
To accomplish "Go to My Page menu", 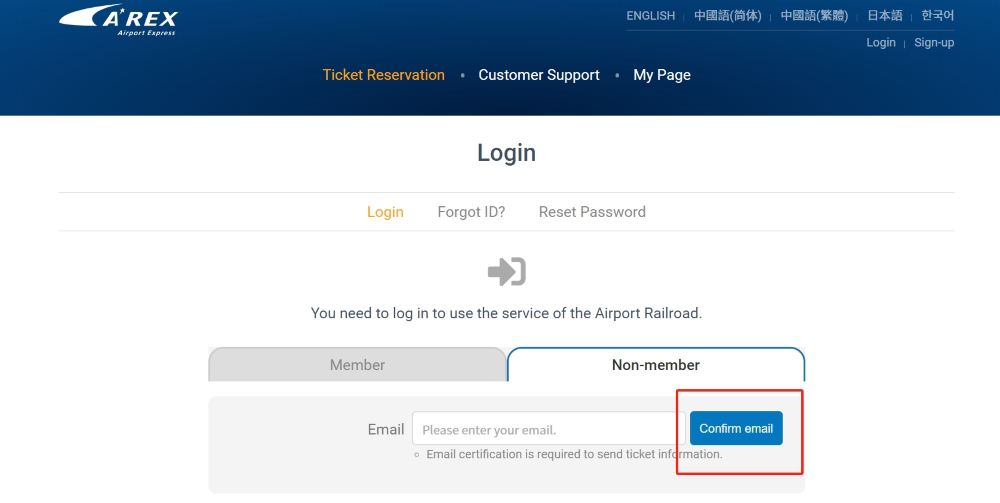I will click(662, 75).
